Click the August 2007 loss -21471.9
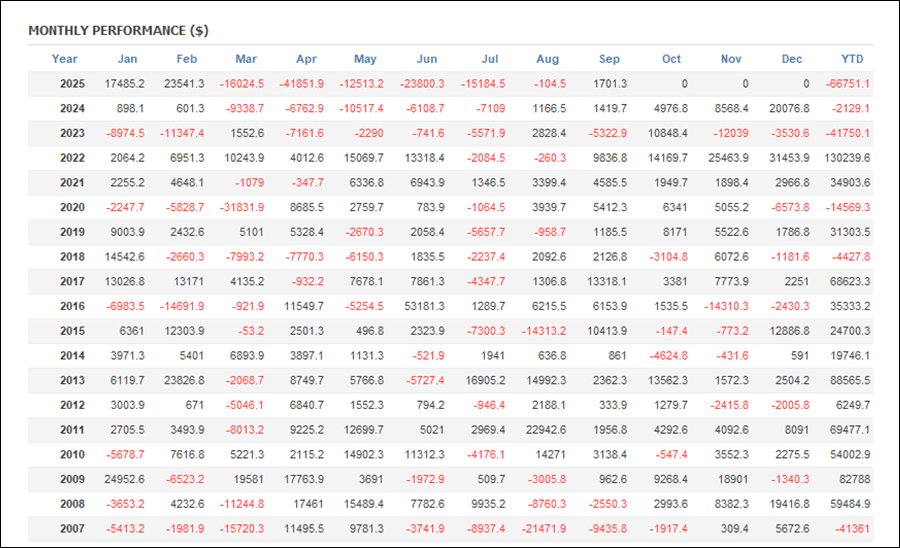 pyautogui.click(x=545, y=530)
